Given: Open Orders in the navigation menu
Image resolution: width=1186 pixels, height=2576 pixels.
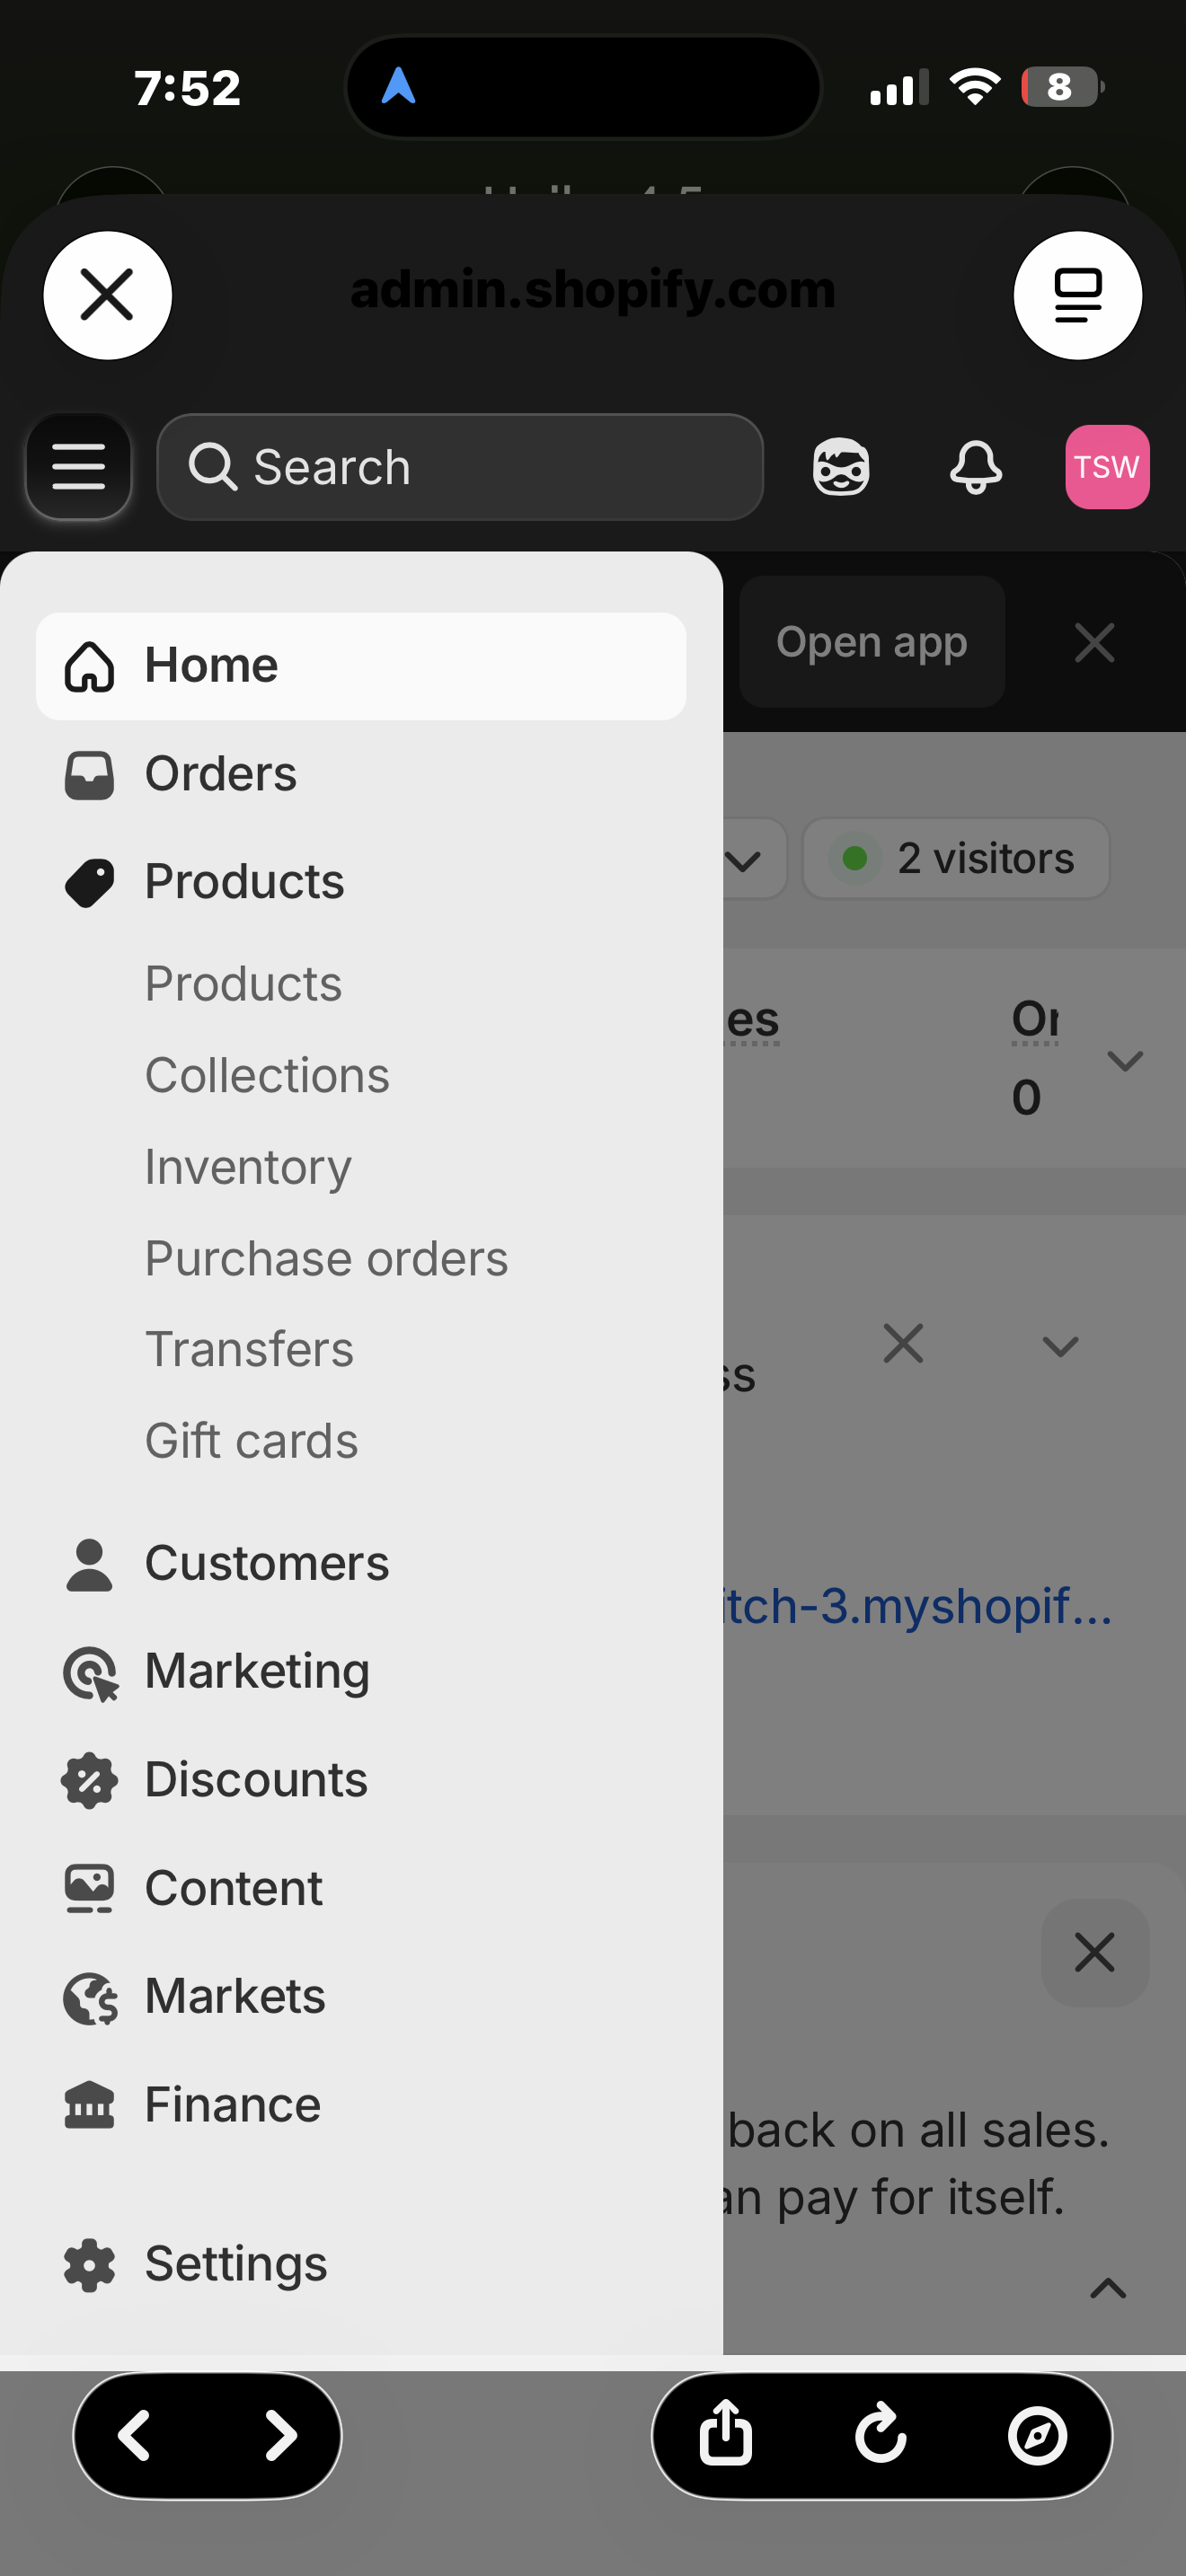Looking at the screenshot, I should pos(220,774).
